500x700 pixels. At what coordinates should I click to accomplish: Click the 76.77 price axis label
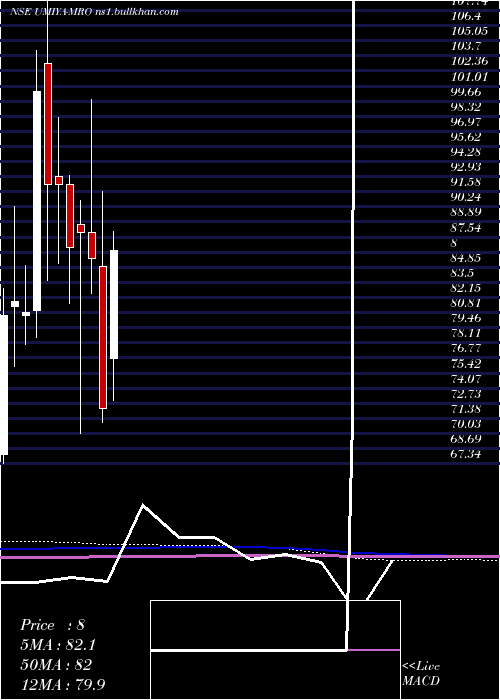pos(467,349)
